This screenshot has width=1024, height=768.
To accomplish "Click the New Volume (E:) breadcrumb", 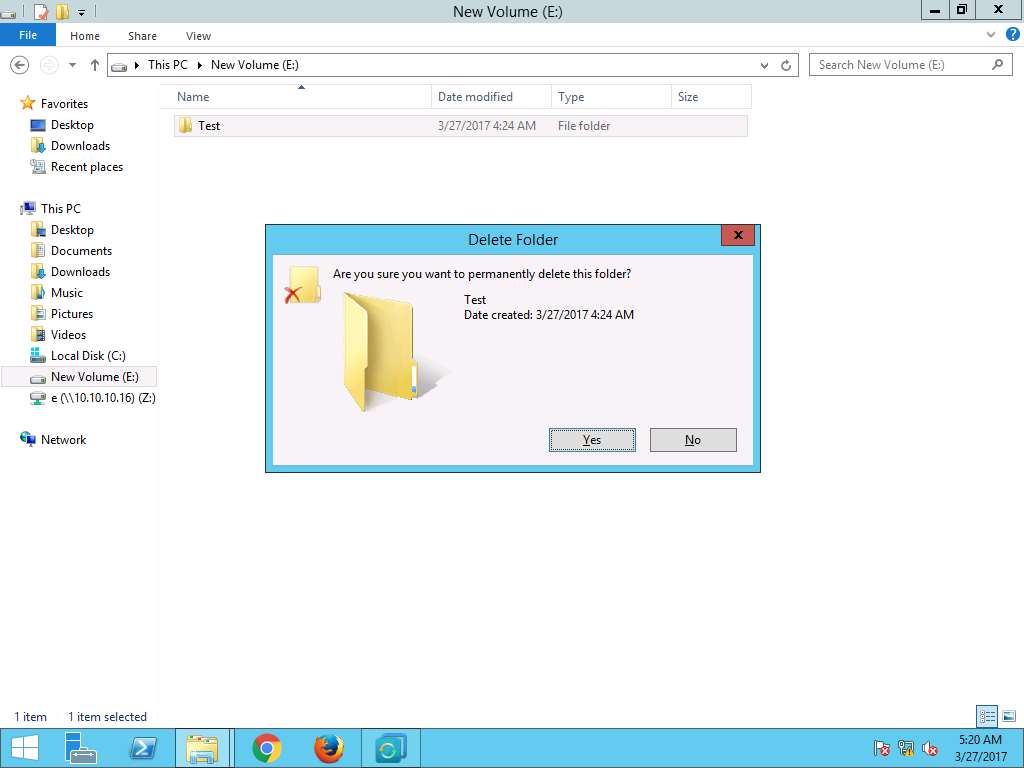I will coord(255,65).
